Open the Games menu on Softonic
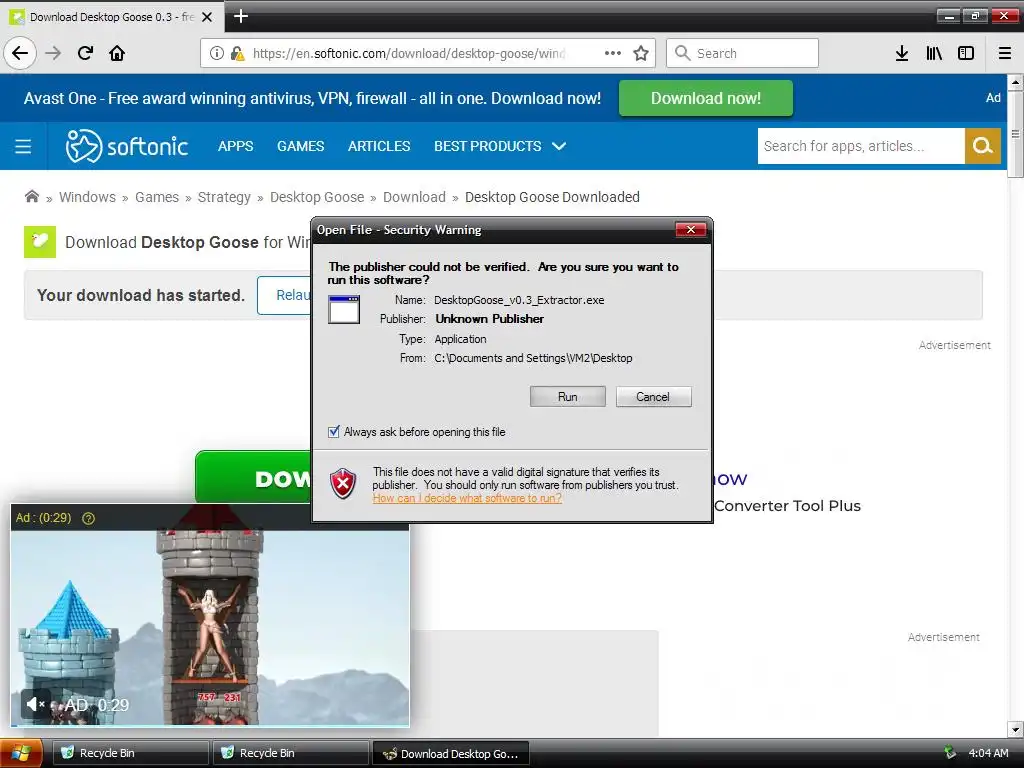Image resolution: width=1024 pixels, height=768 pixels. click(x=300, y=146)
